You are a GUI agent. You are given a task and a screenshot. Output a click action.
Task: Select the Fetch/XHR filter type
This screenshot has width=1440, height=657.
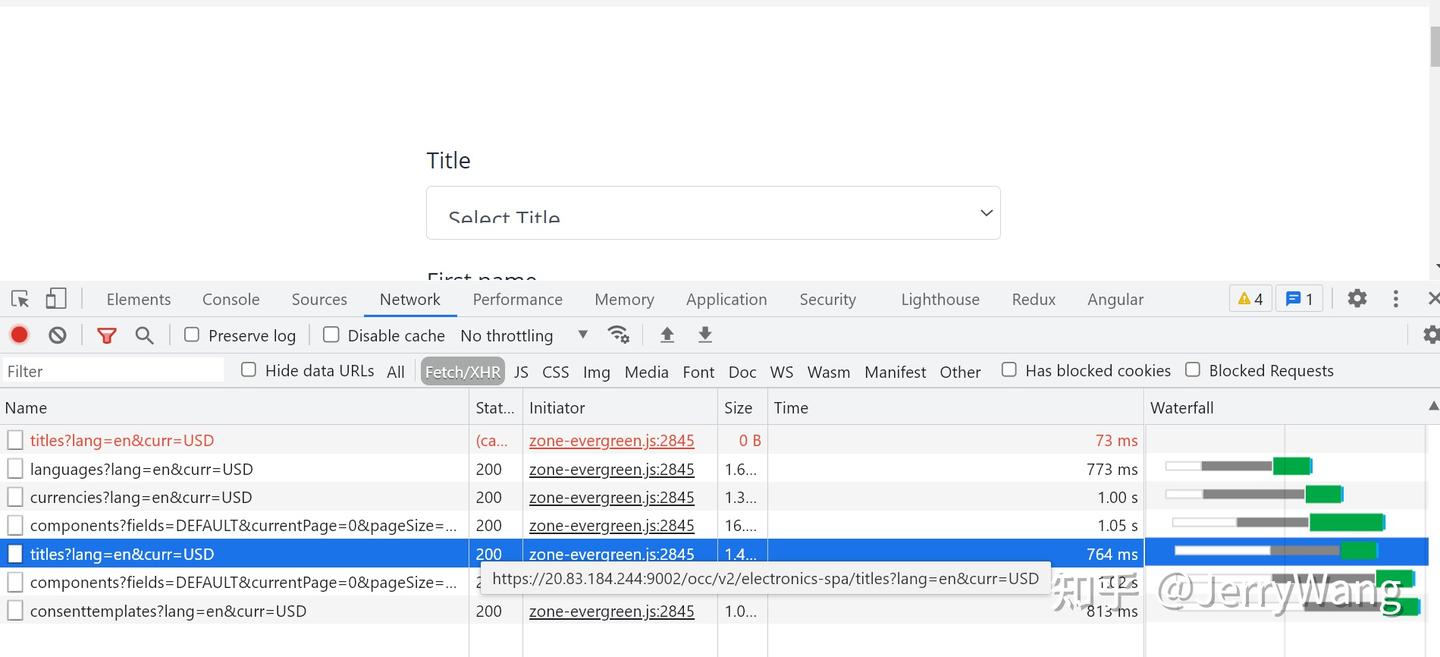pyautogui.click(x=462, y=371)
